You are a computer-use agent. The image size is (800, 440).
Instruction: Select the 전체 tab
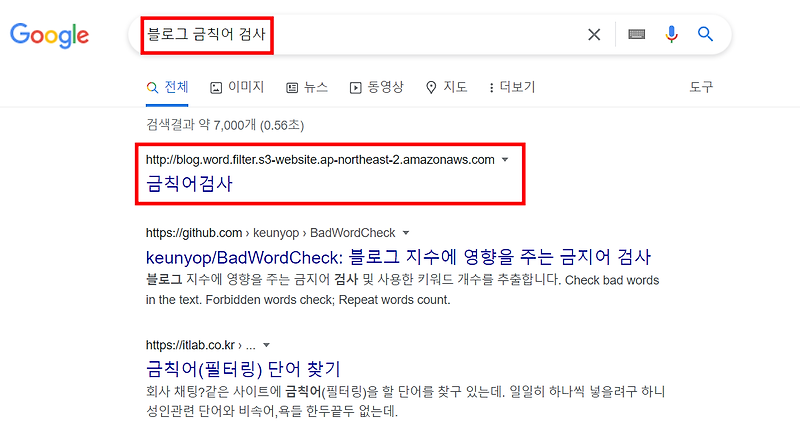(167, 87)
